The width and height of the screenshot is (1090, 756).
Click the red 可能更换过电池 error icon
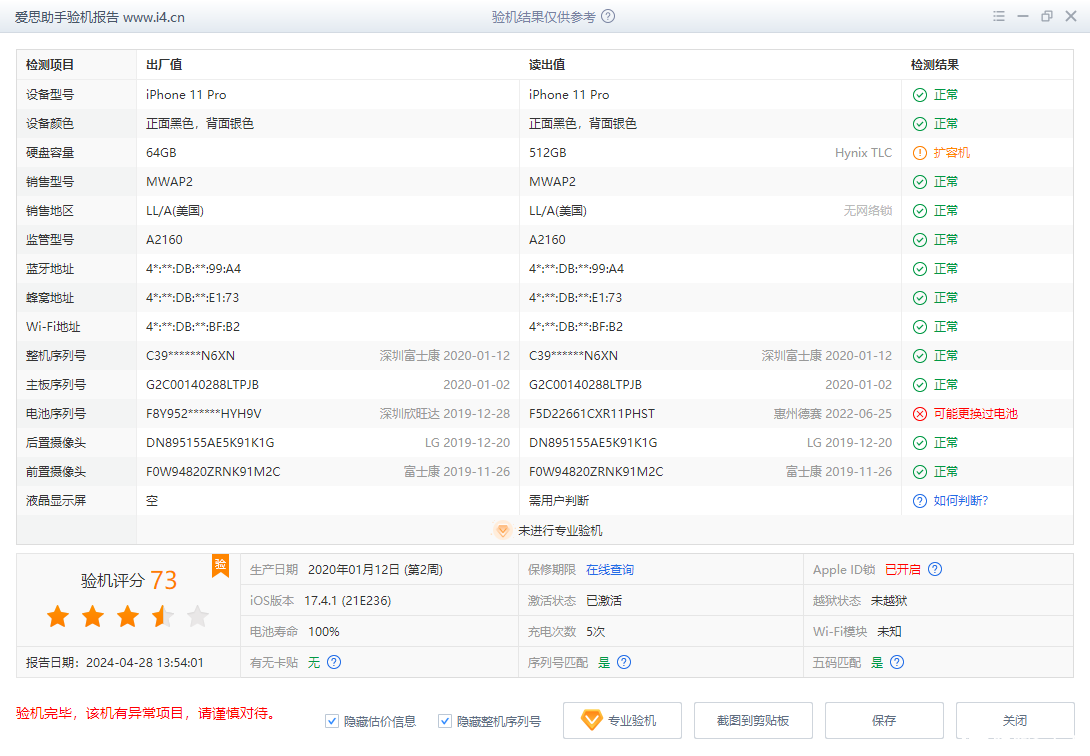[x=920, y=414]
